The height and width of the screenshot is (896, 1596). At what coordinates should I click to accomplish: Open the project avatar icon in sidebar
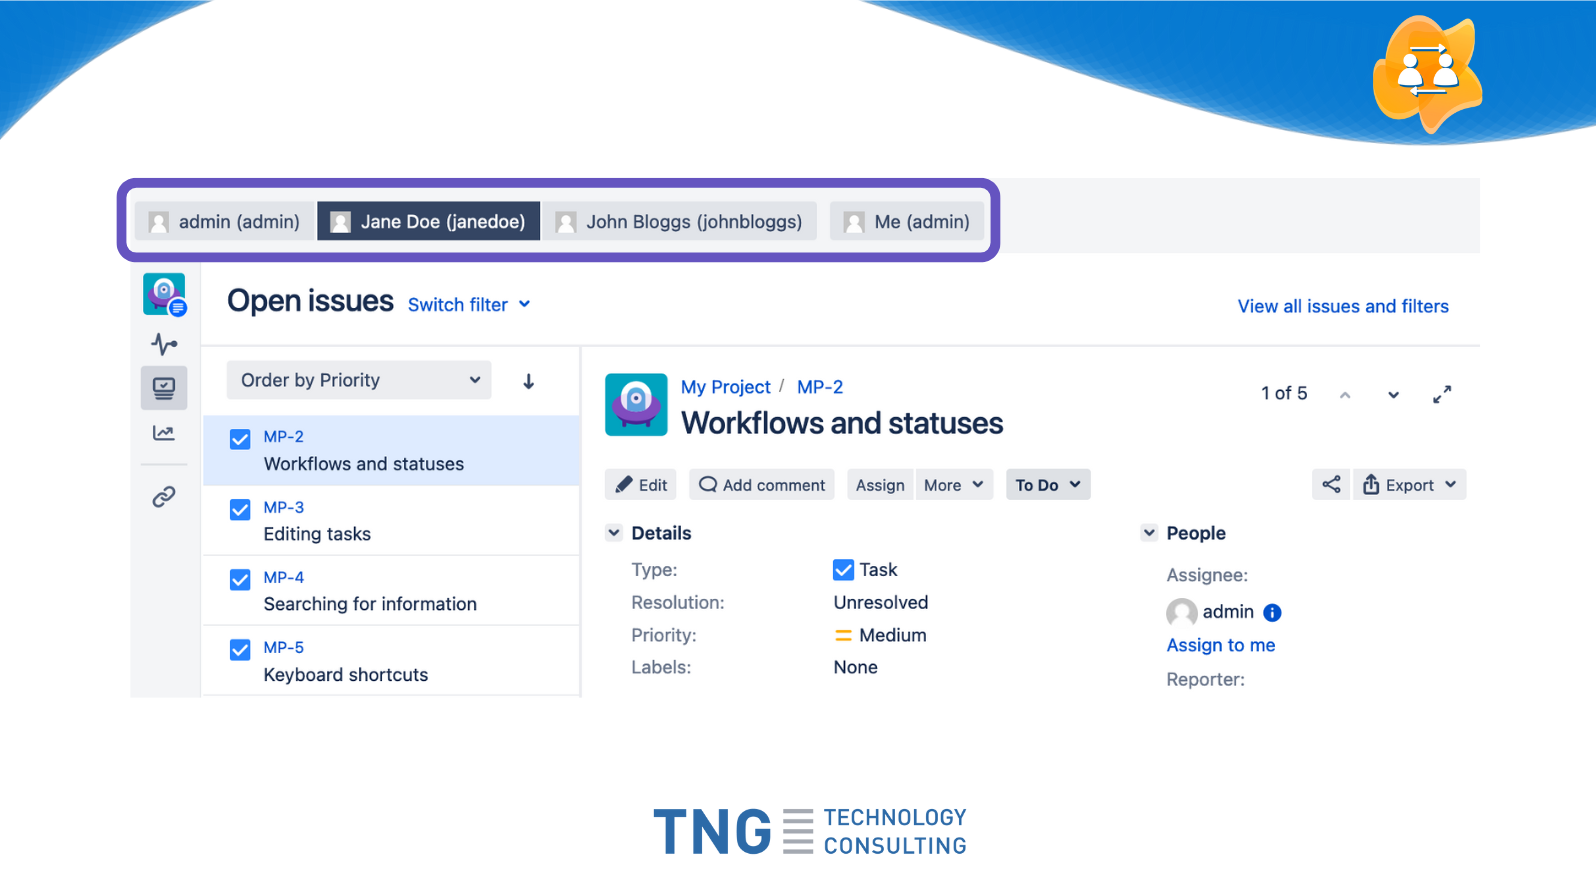164,294
